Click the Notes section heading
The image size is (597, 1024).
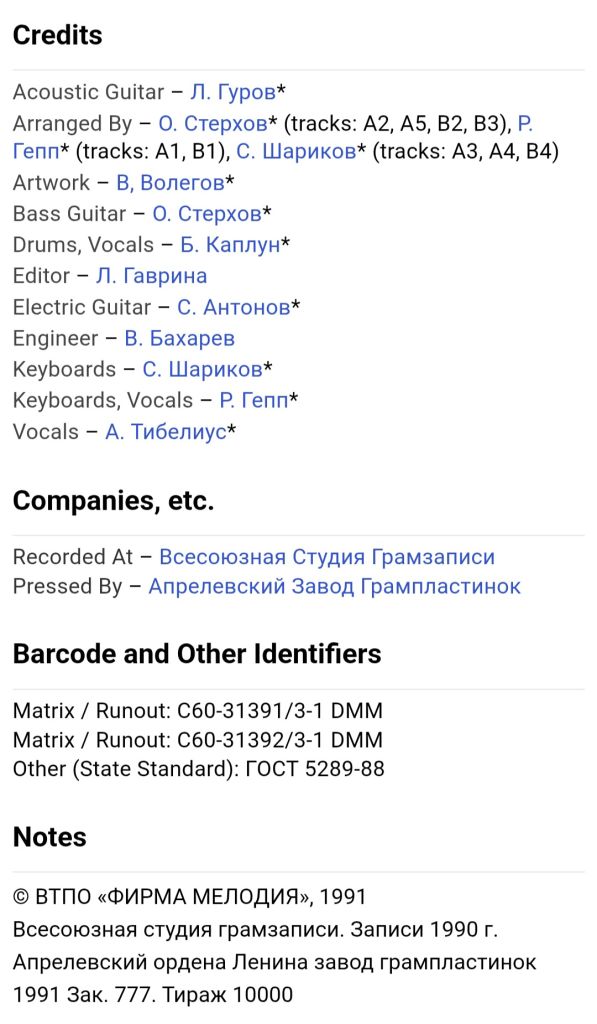coord(50,837)
